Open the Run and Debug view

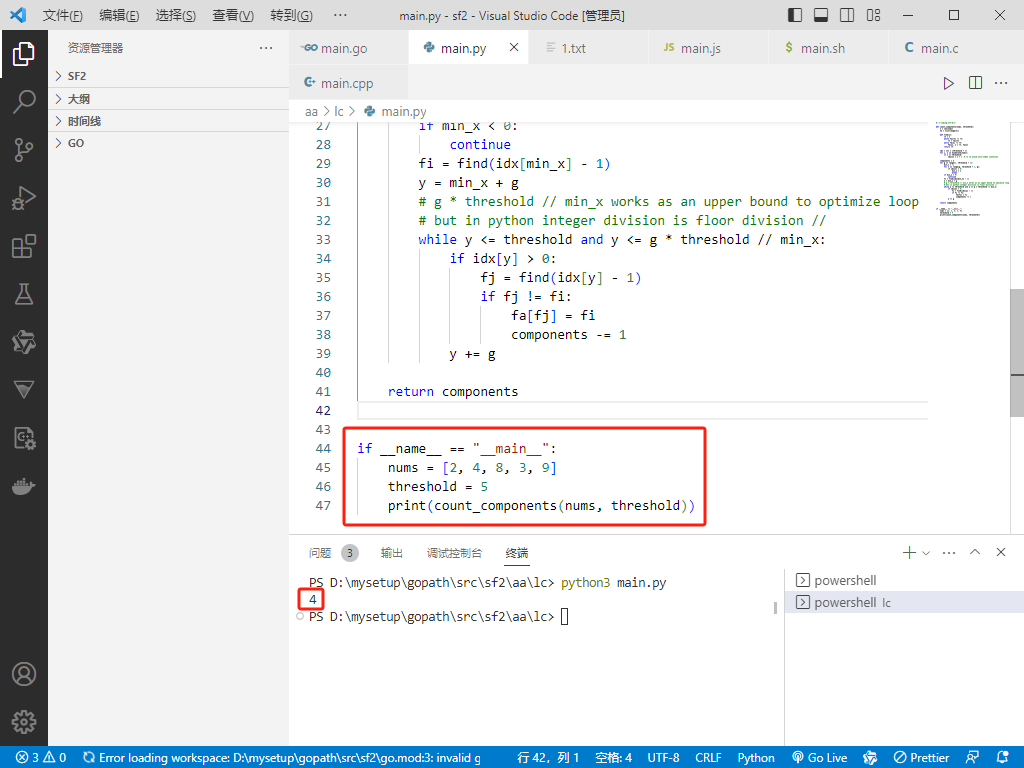[x=24, y=198]
